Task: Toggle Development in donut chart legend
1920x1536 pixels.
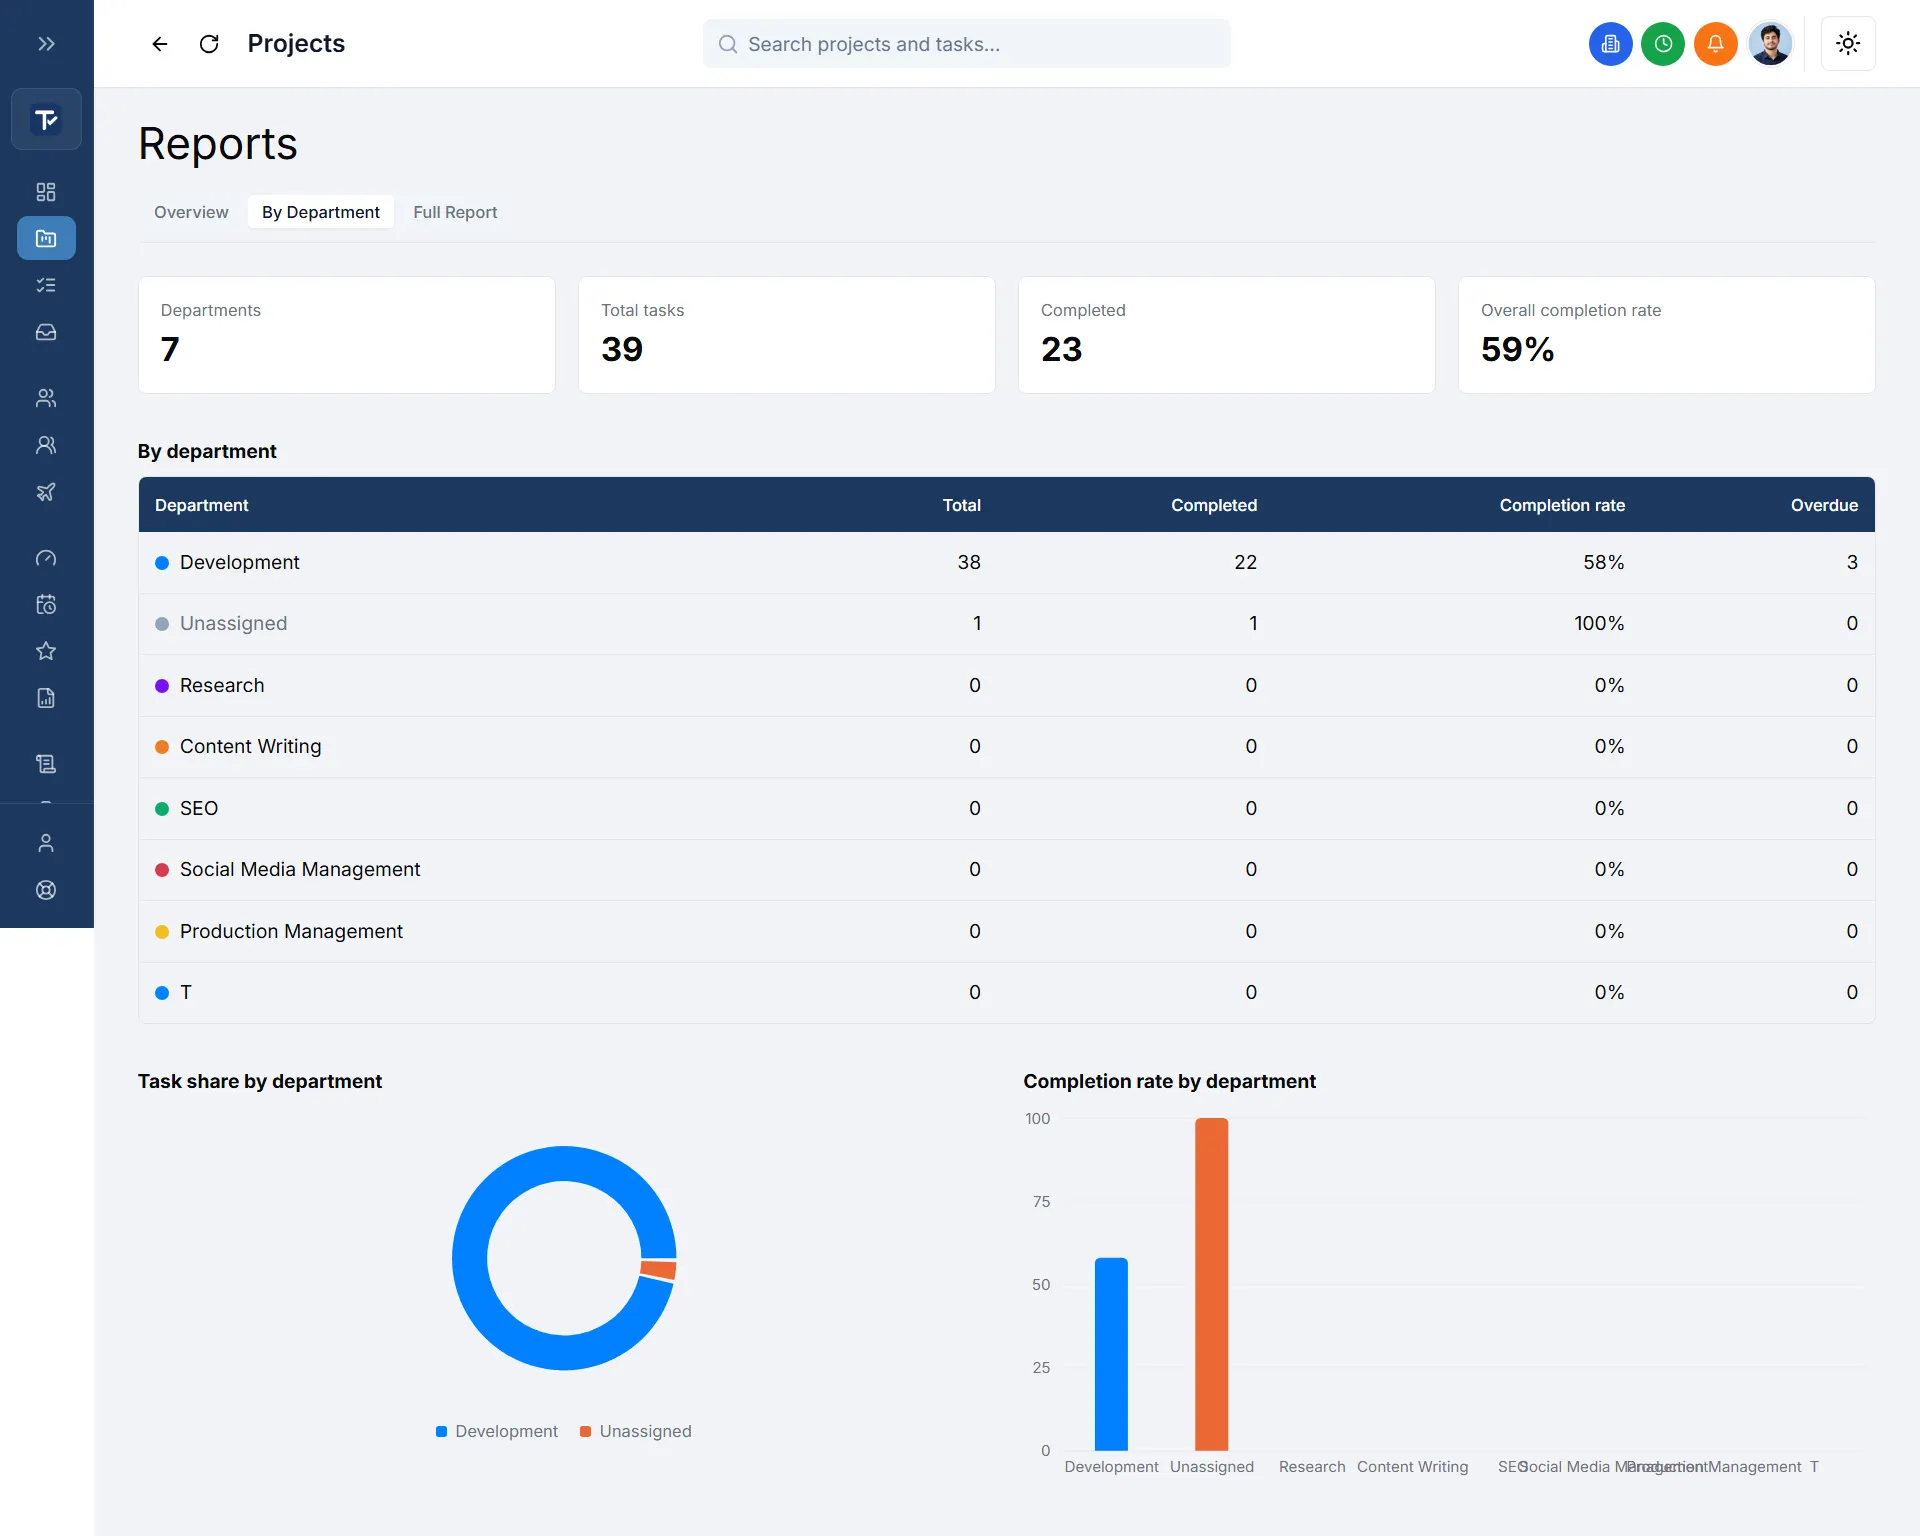Action: (497, 1431)
